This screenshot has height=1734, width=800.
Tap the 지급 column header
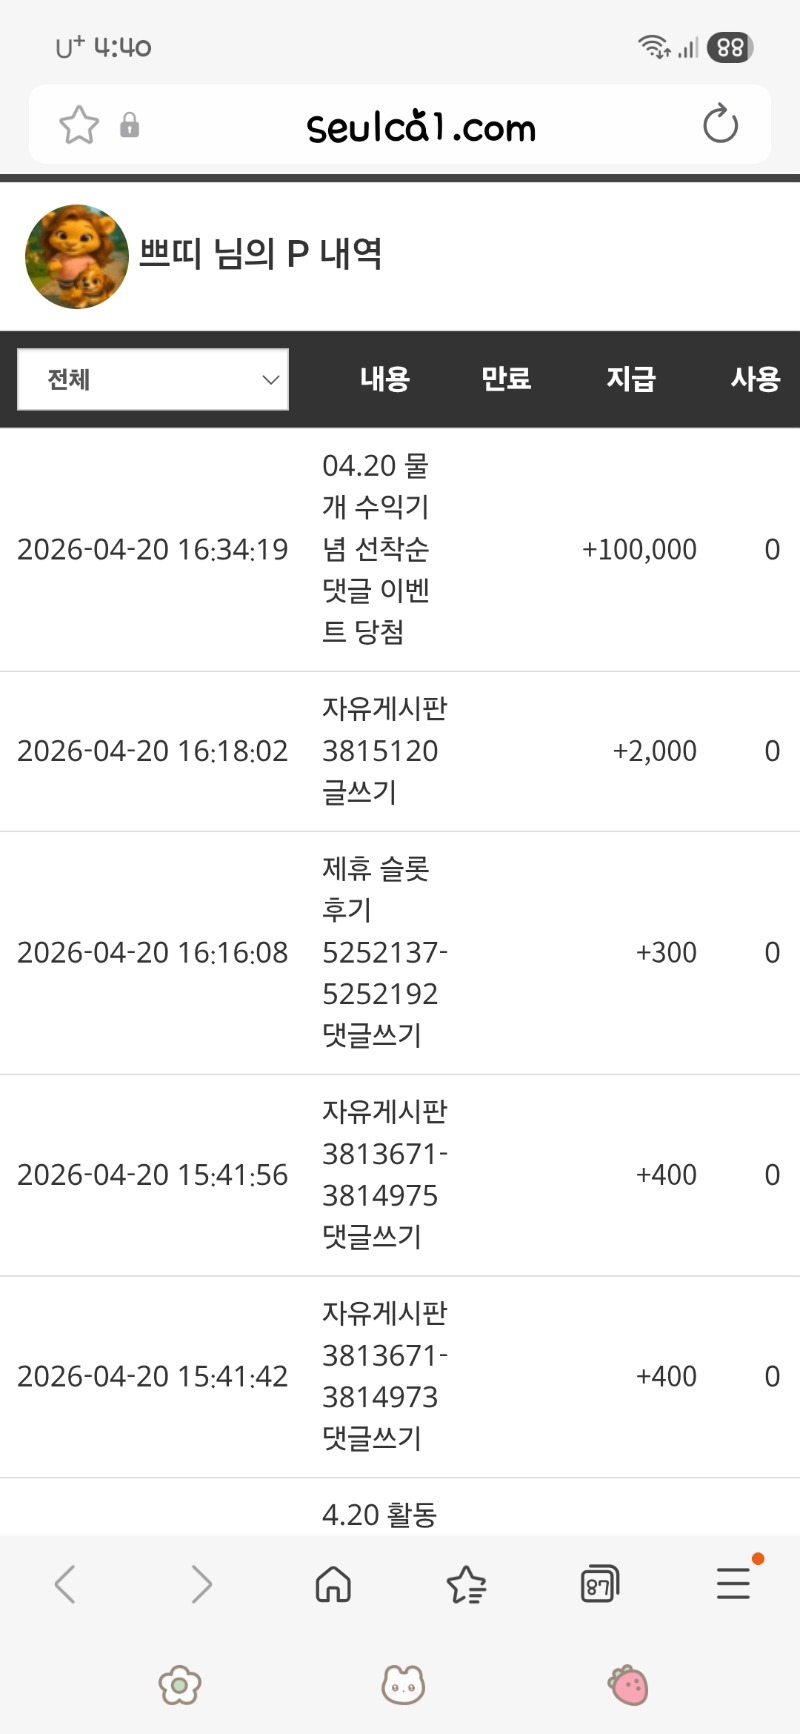tap(630, 379)
